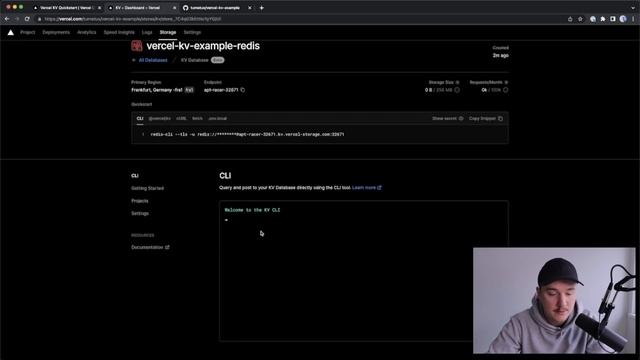Click the Copy Snippet button

pos(486,118)
